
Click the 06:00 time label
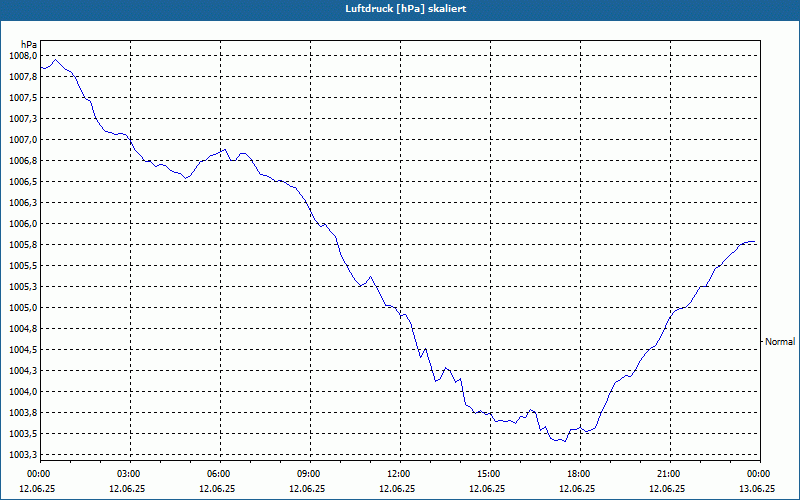(220, 474)
